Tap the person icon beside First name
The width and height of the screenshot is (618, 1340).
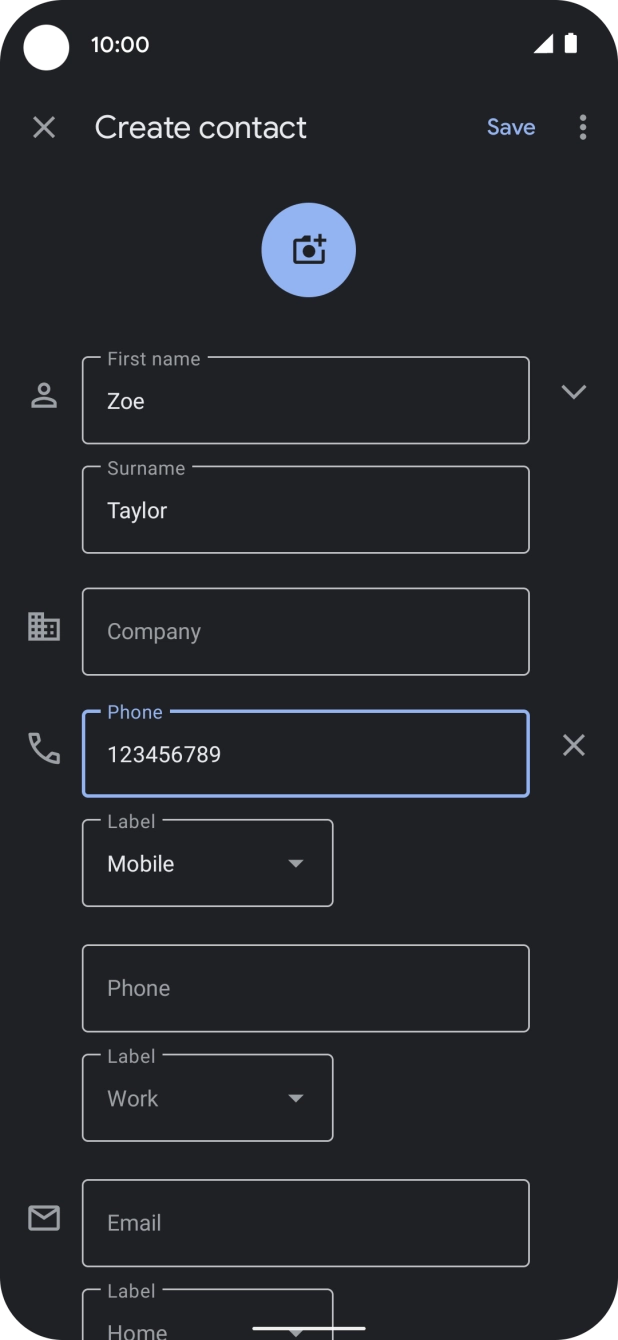pyautogui.click(x=44, y=396)
